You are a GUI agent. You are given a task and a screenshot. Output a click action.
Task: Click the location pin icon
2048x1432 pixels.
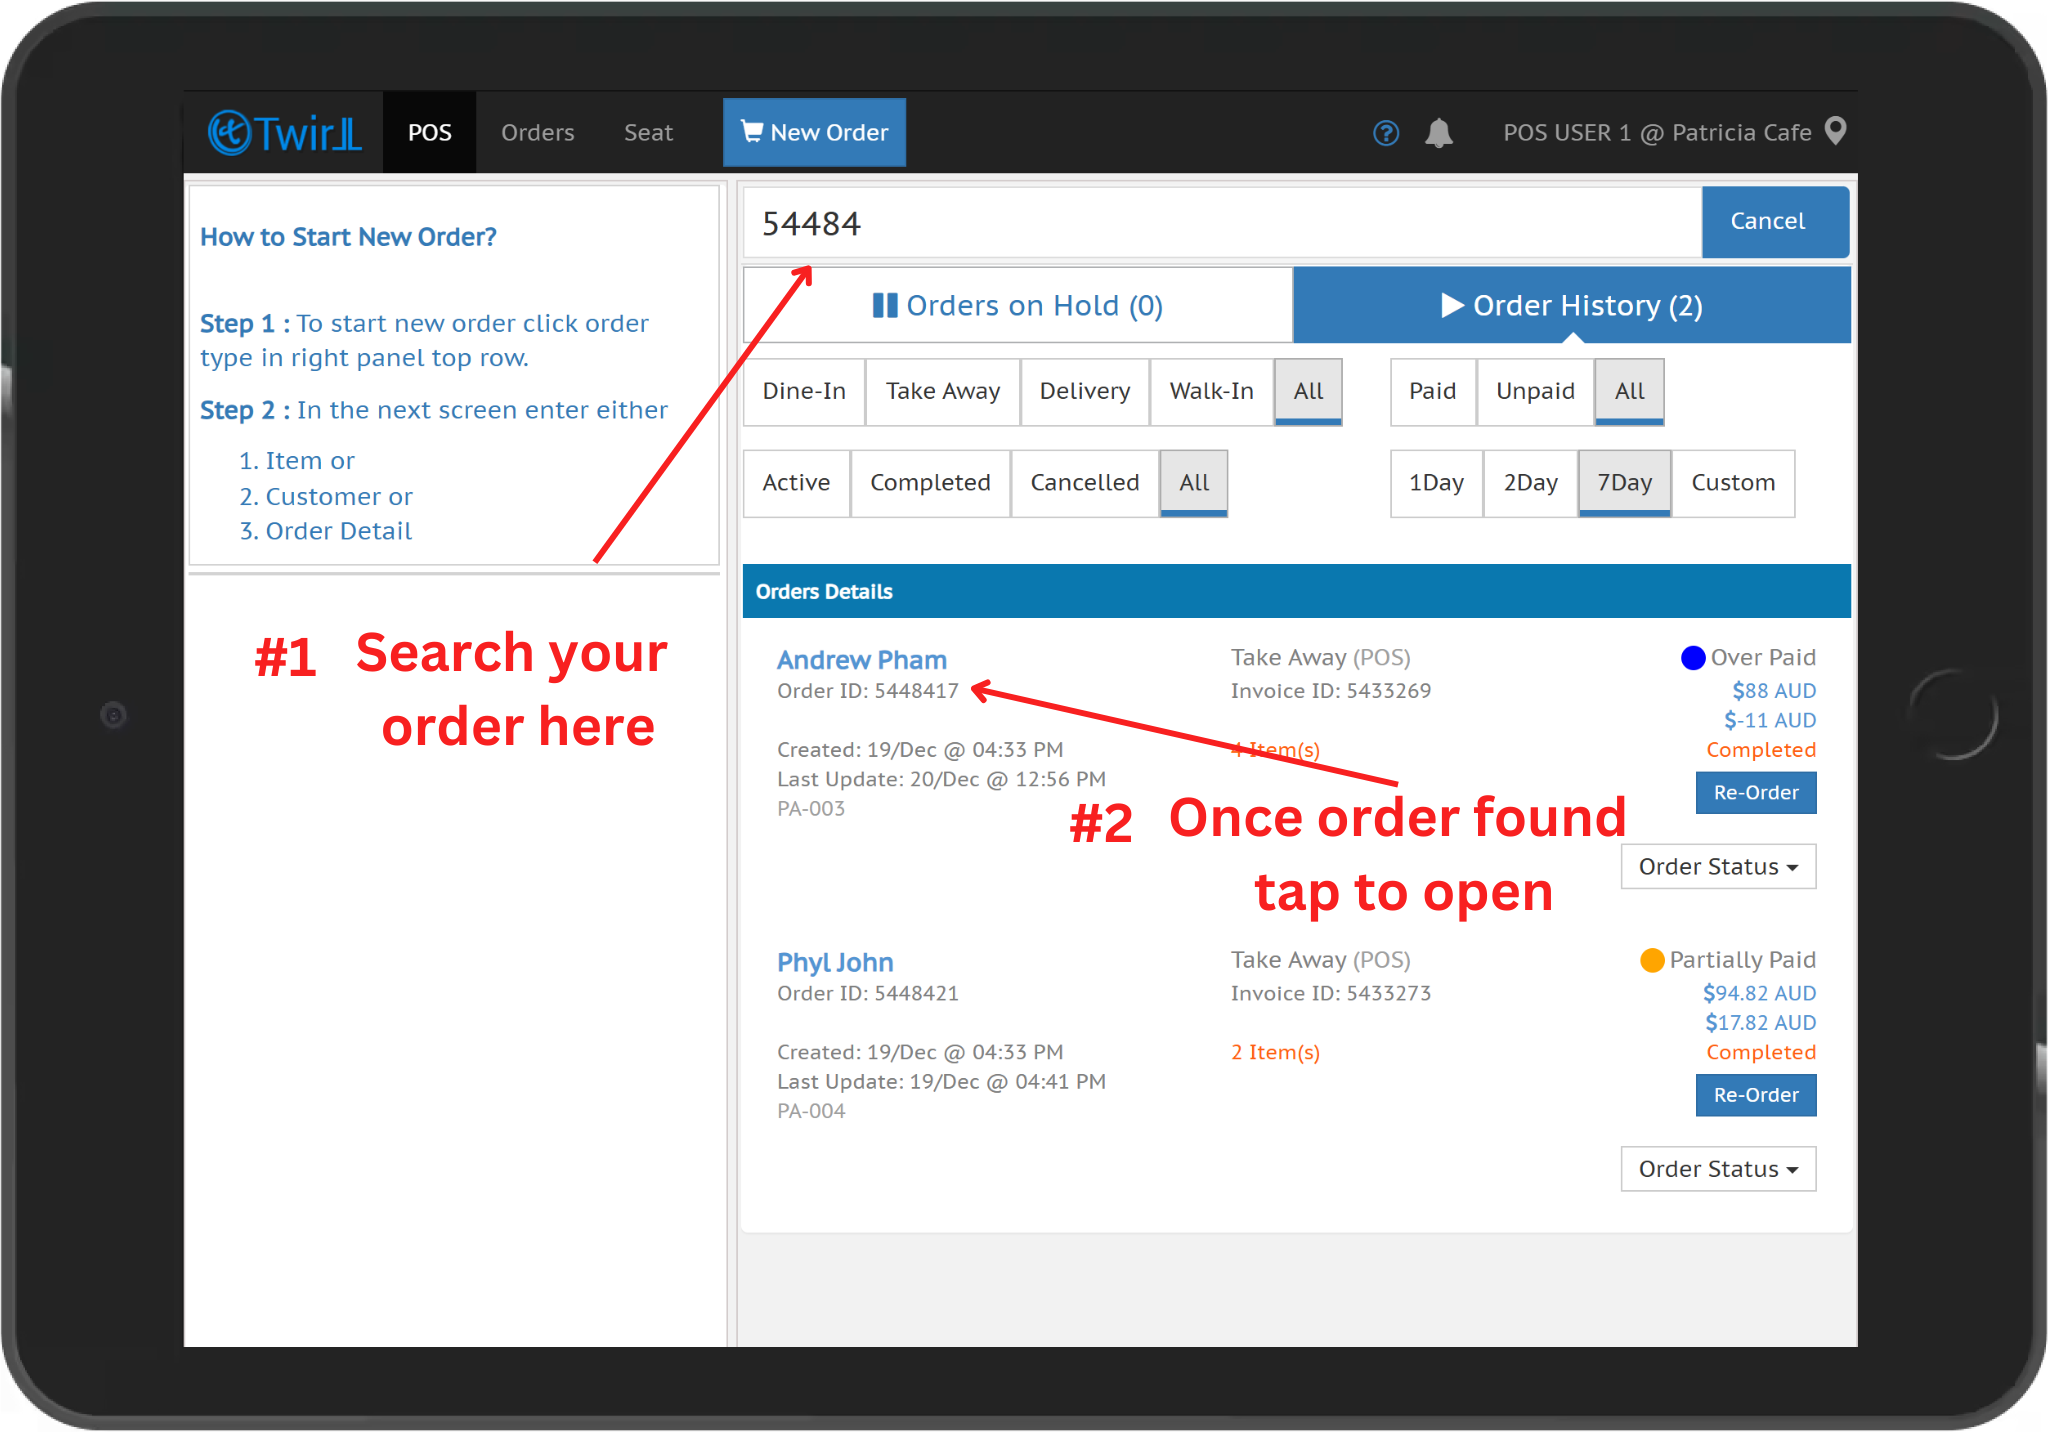[1835, 131]
